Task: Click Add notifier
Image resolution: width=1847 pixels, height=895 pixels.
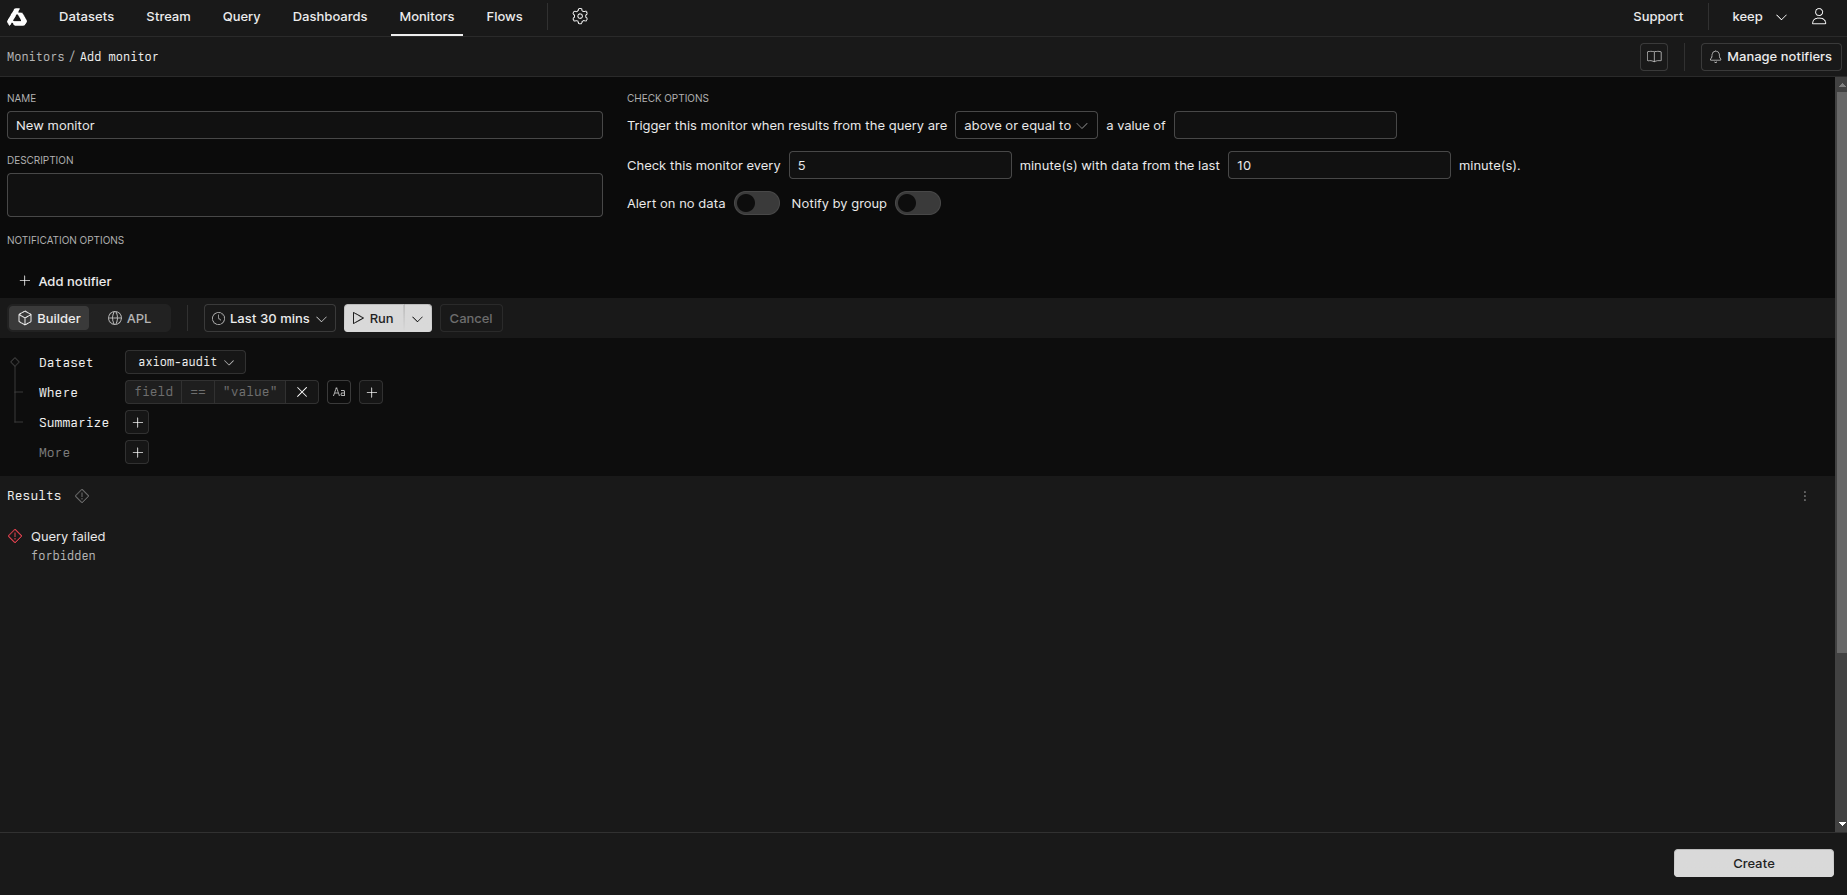Action: click(x=65, y=281)
